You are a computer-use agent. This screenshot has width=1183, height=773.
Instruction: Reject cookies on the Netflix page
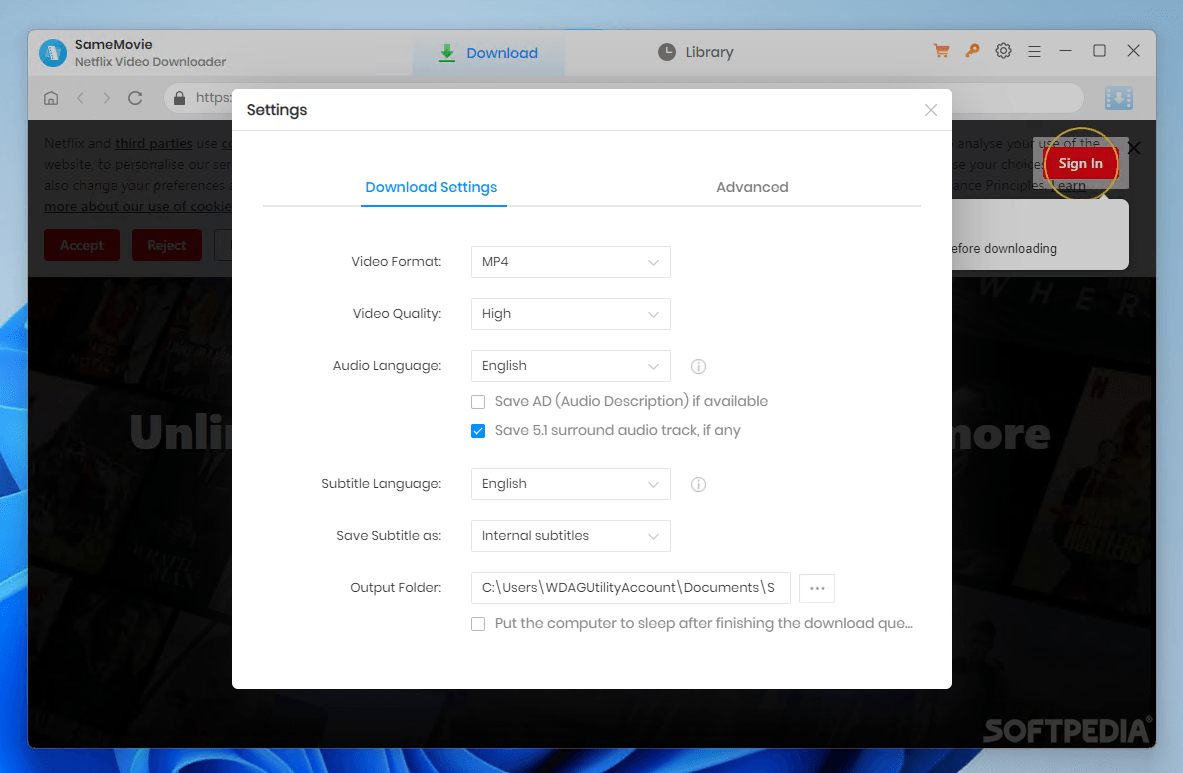click(167, 245)
